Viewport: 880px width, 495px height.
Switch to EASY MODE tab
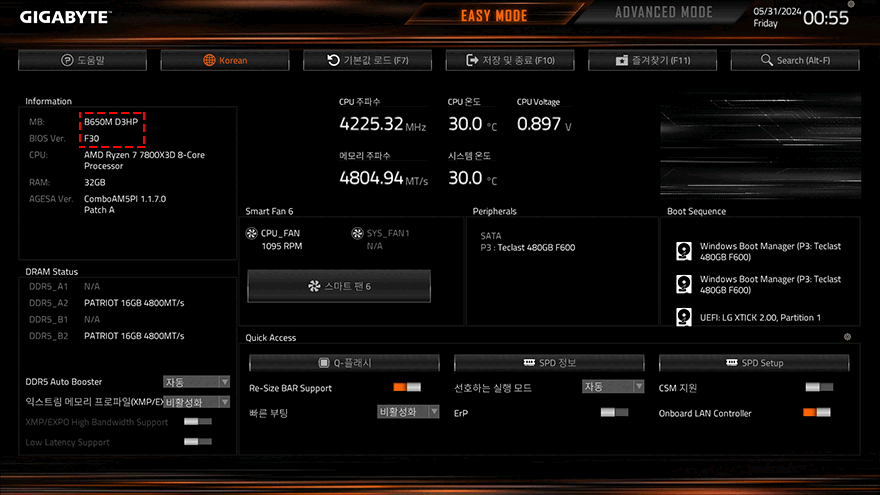click(x=494, y=15)
